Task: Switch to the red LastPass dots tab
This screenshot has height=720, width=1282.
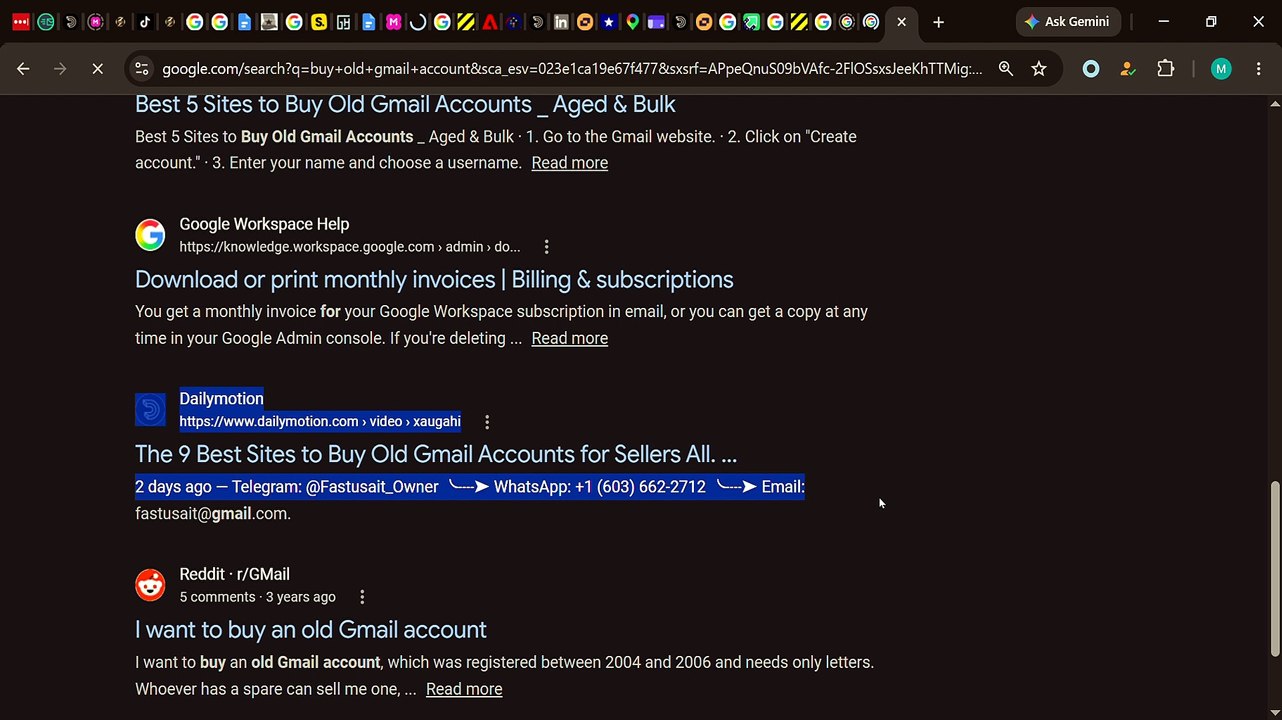Action: coord(21,22)
